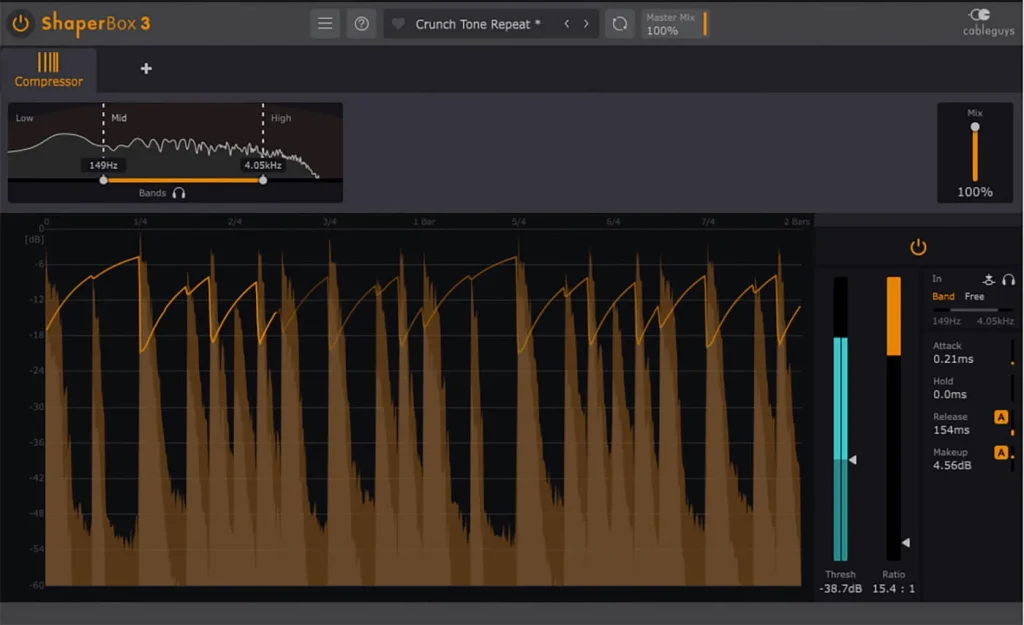Click the Makeup 4.56dB value

(x=952, y=465)
